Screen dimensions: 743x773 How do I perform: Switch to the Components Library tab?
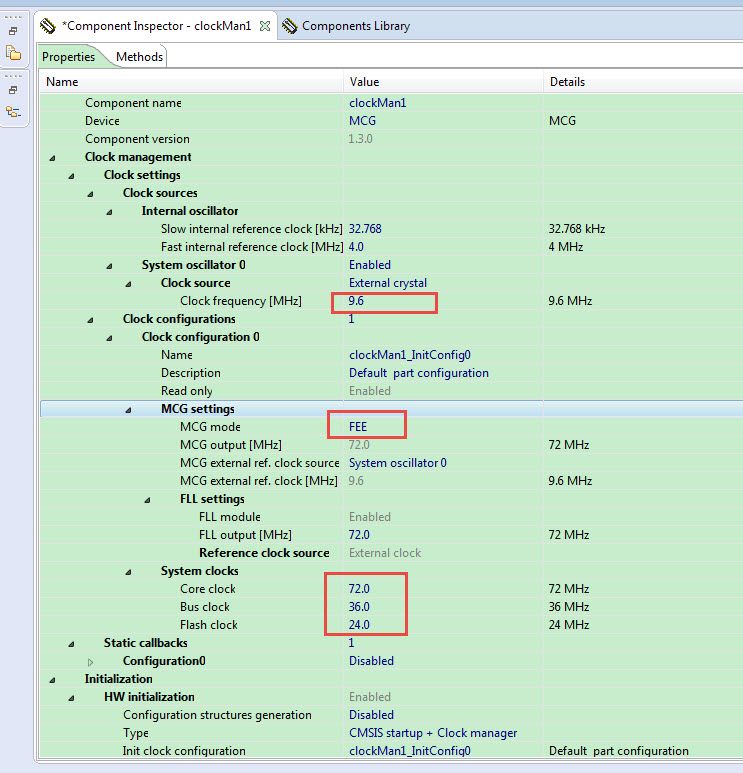click(356, 26)
